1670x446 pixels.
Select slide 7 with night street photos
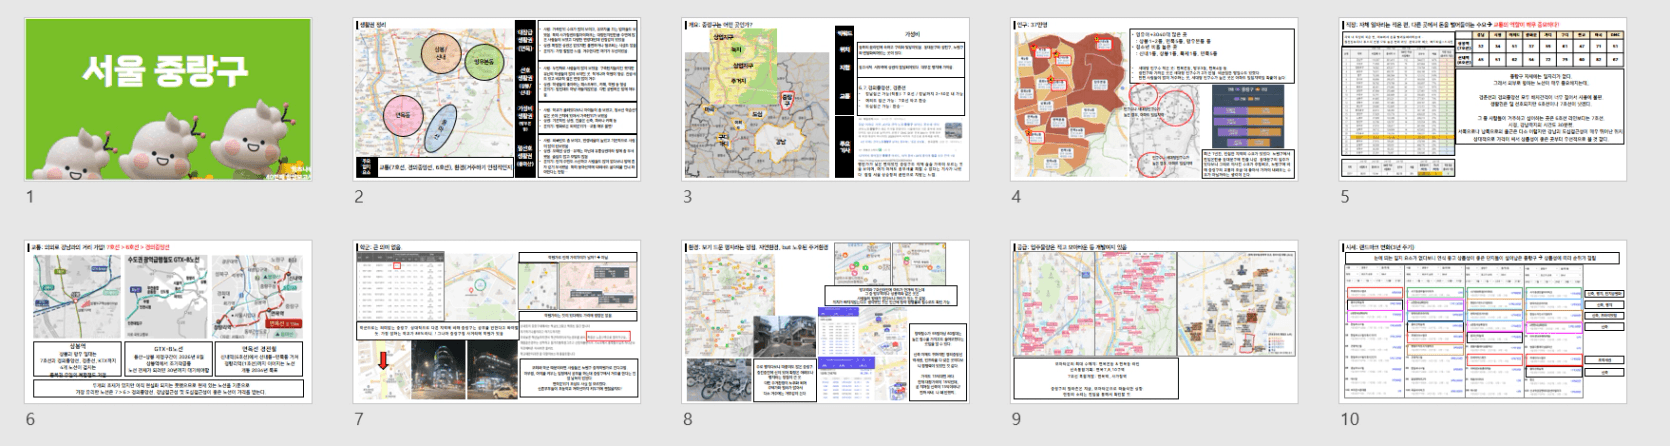(497, 322)
